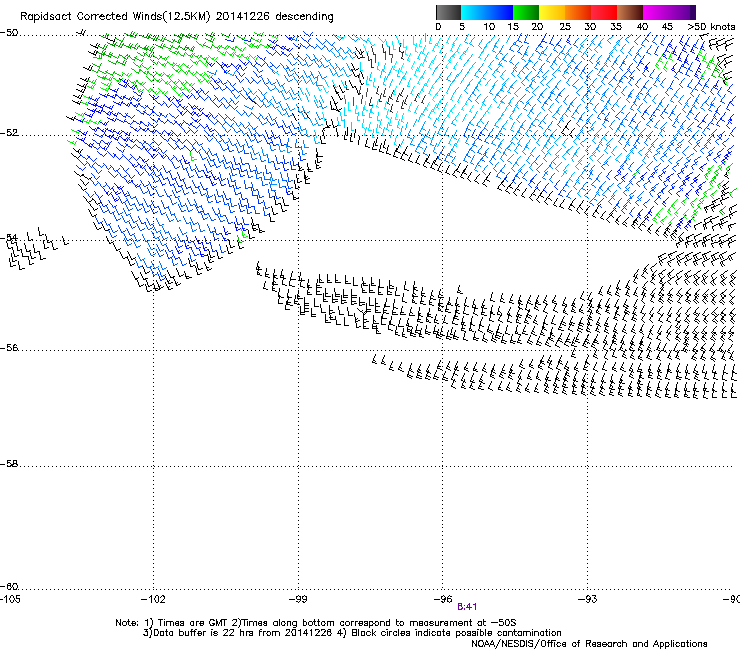This screenshot has height=650, width=740.
Task: Click the '-56' latitude axis label
Action: [9, 348]
